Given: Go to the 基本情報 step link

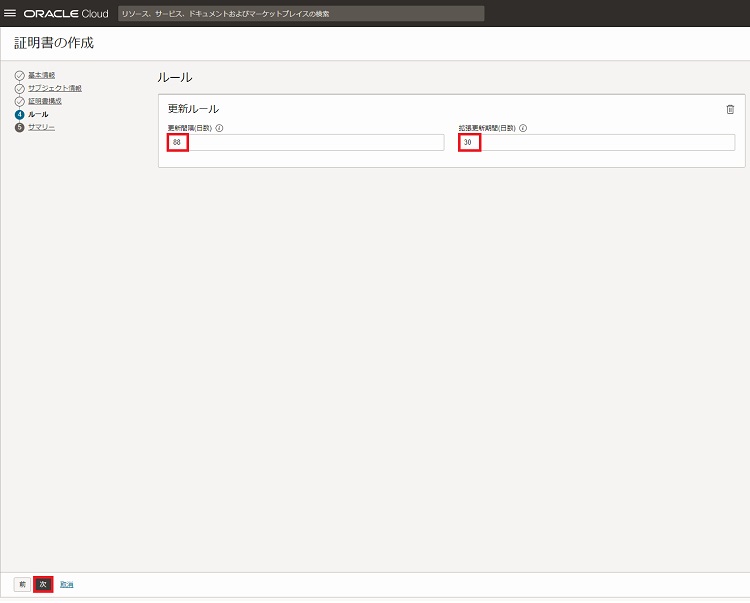Looking at the screenshot, I should point(41,76).
